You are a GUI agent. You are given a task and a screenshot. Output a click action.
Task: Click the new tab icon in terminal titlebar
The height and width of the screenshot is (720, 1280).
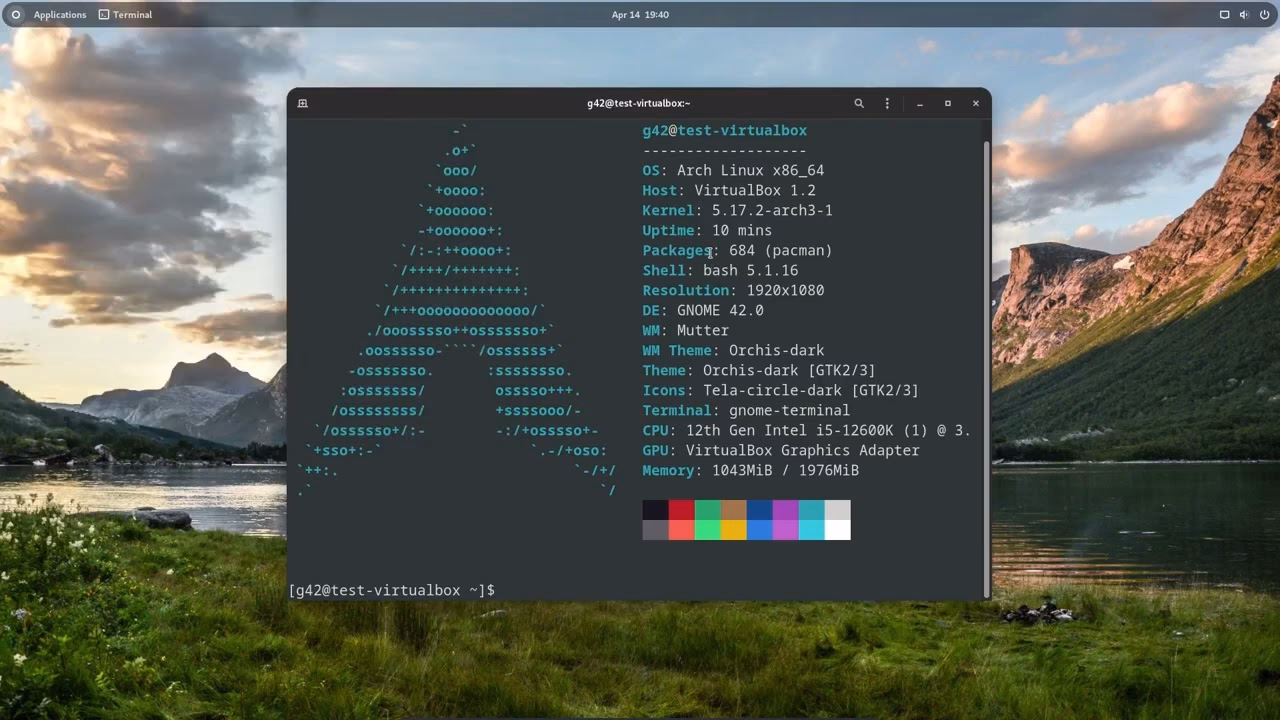[303, 103]
